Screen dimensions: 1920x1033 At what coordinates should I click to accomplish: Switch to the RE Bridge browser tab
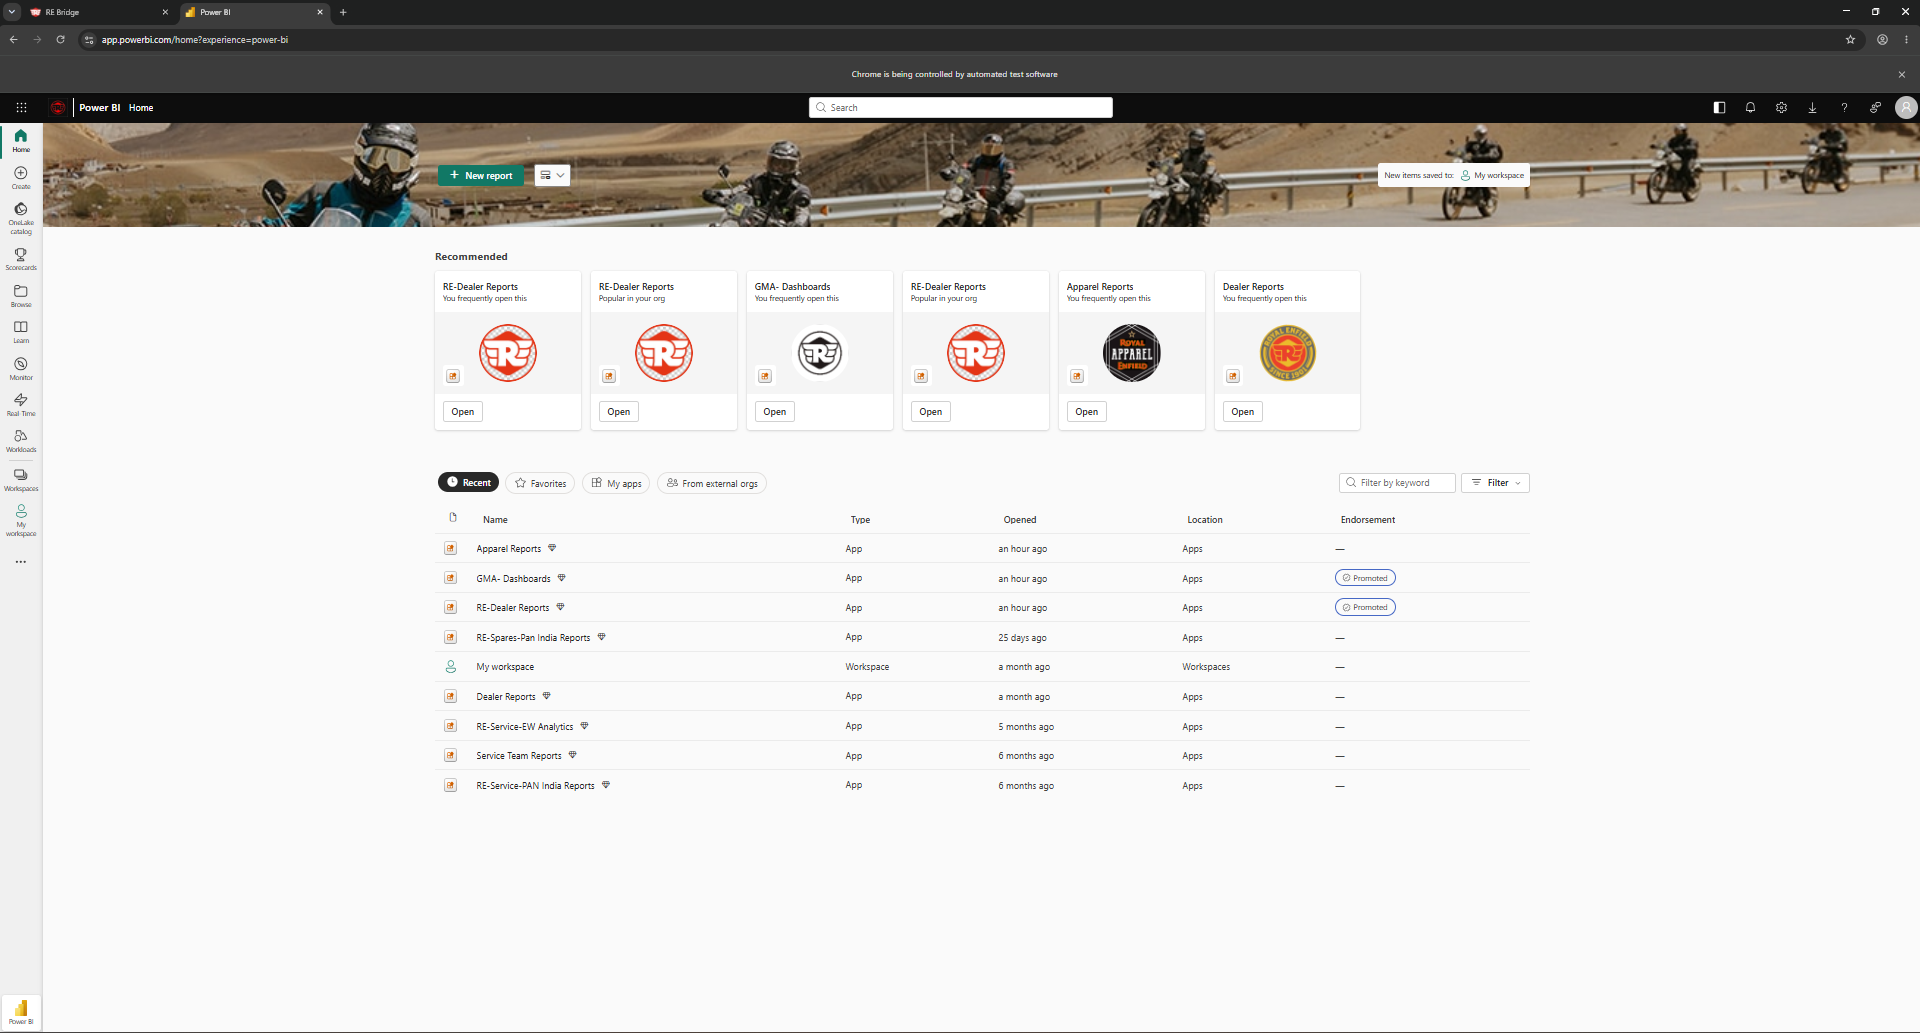(98, 12)
